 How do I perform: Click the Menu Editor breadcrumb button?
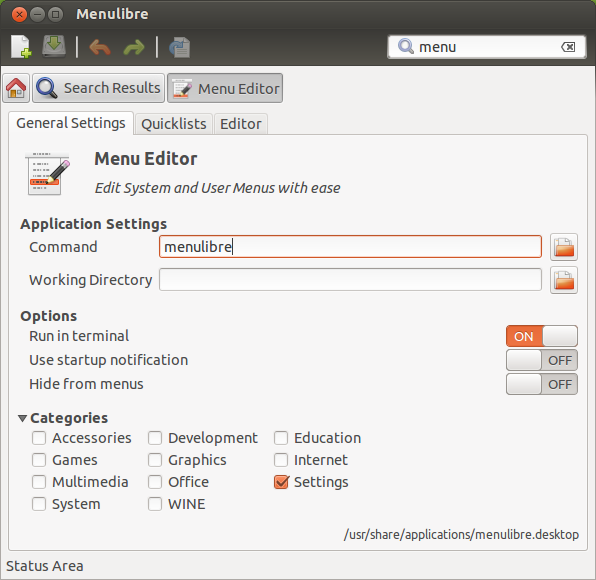pos(225,88)
